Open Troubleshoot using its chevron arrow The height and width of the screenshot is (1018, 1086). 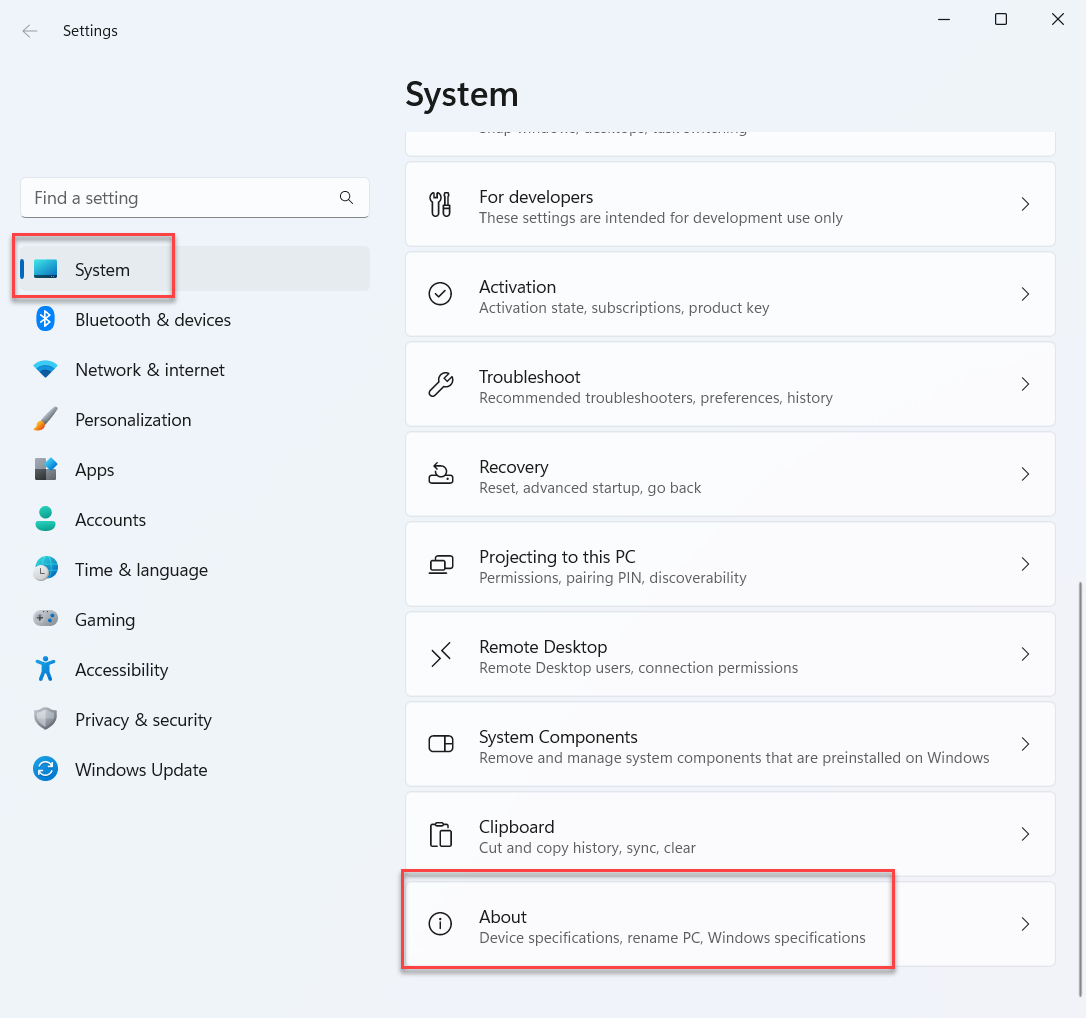[x=1026, y=384]
